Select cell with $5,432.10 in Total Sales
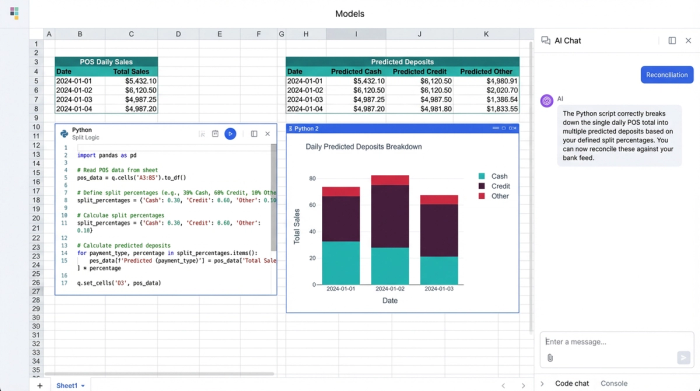The image size is (700, 391). [131, 81]
